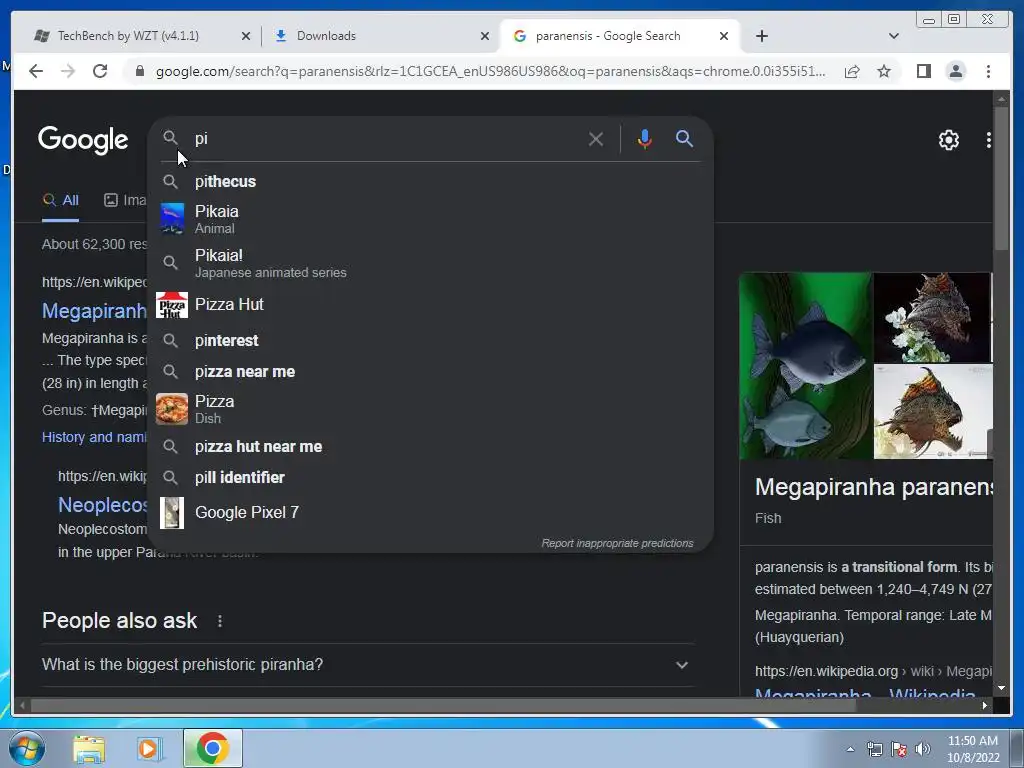Open the Megapiranha result link
This screenshot has height=768, width=1024.
[x=95, y=312]
